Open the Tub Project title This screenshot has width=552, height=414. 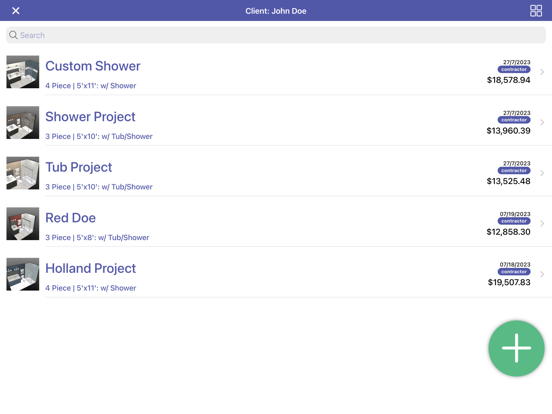coord(79,167)
